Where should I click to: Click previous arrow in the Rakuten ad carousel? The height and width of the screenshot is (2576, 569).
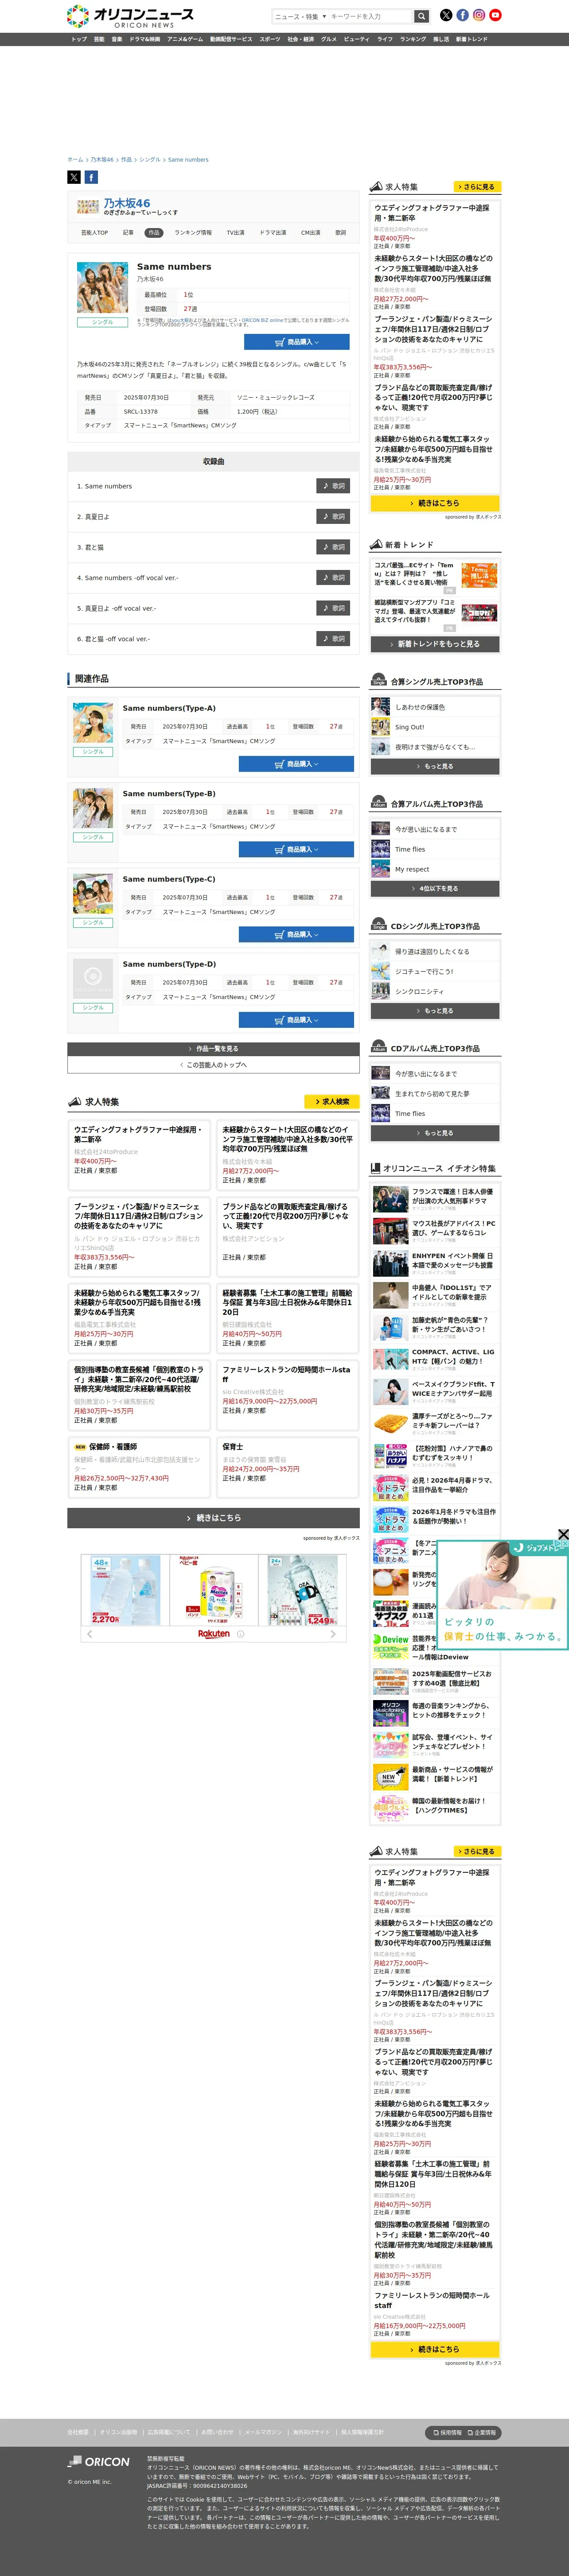(x=89, y=1634)
